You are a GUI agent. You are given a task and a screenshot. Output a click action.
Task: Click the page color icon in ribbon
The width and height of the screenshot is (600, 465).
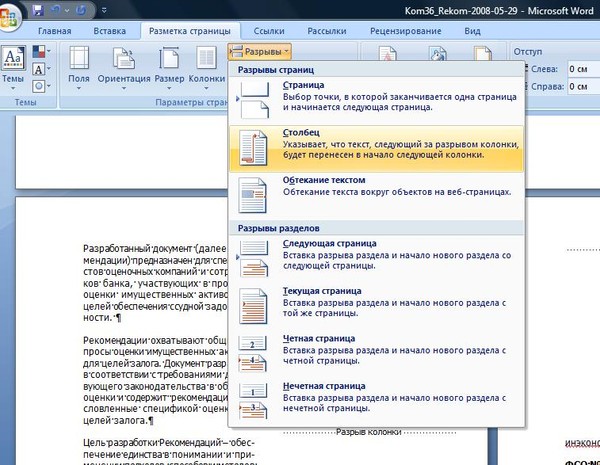438,53
